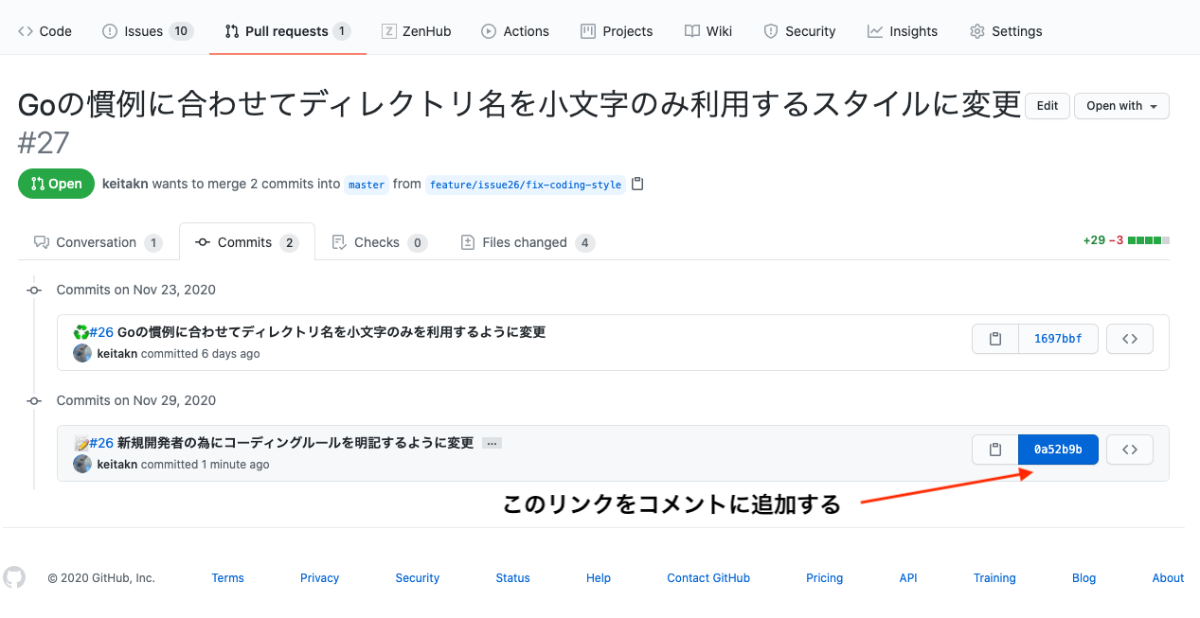The width and height of the screenshot is (1200, 618).
Task: Click keitakn avatar on the Nov 29 commit
Action: (x=82, y=464)
